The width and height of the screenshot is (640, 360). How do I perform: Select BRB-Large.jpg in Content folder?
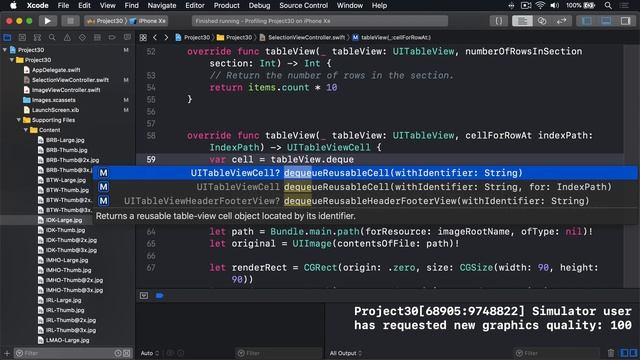coord(65,140)
